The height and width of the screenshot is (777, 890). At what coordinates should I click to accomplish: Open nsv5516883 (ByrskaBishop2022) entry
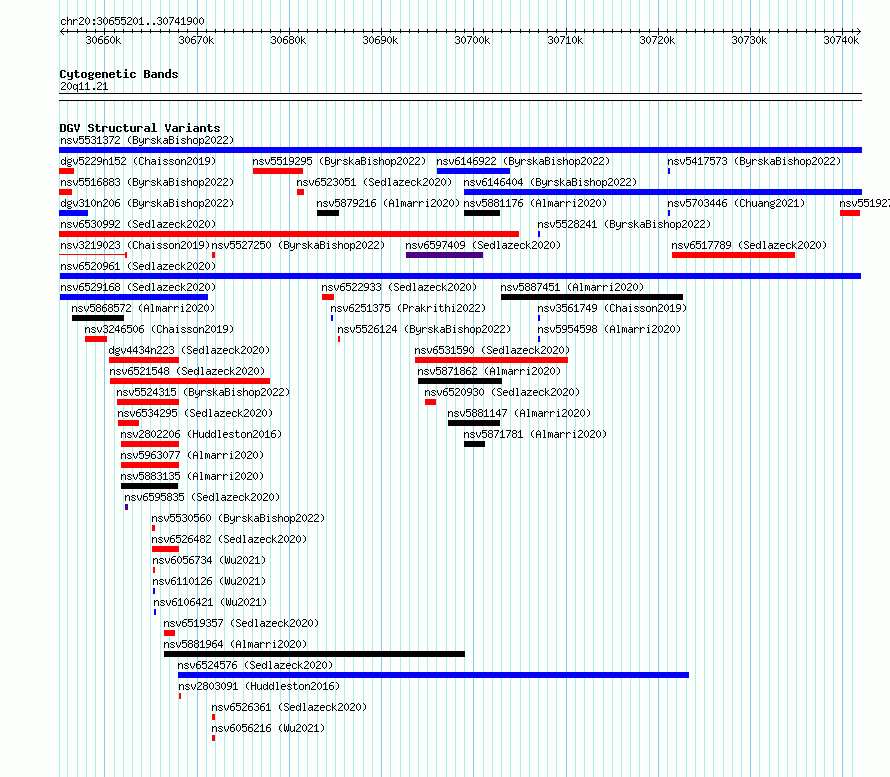(146, 182)
